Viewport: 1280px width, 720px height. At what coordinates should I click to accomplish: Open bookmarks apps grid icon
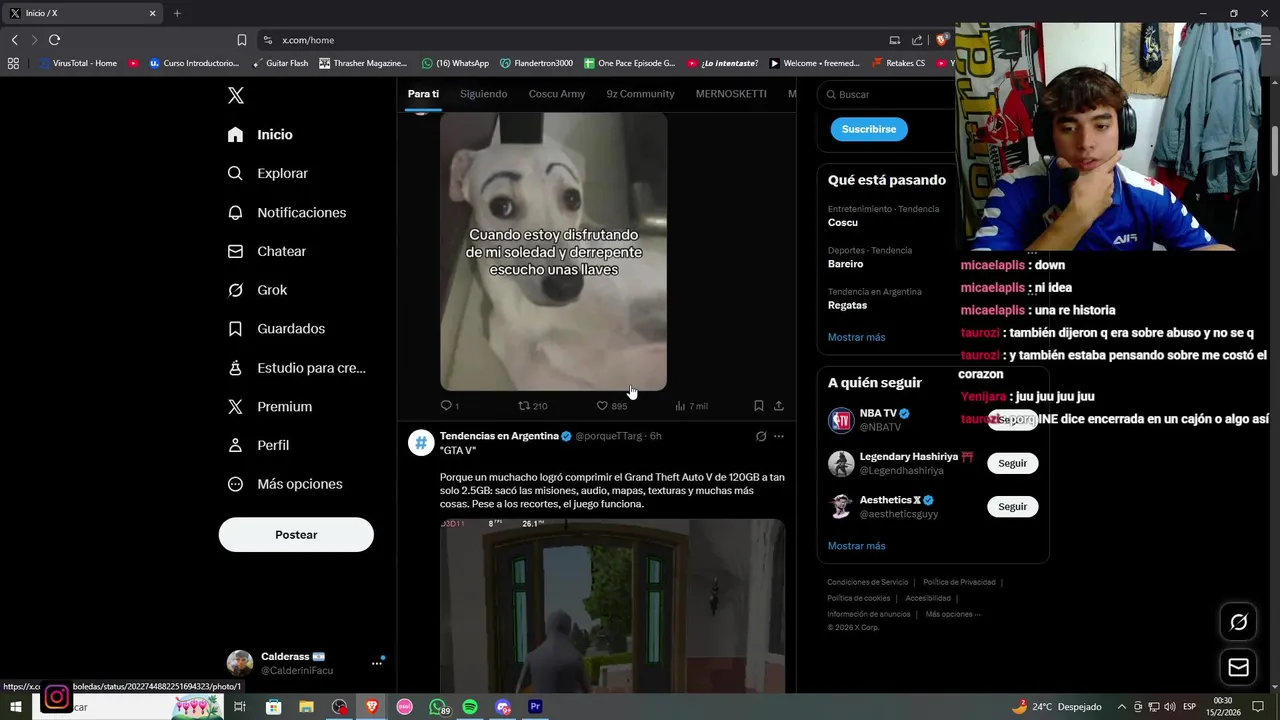click(x=13, y=63)
